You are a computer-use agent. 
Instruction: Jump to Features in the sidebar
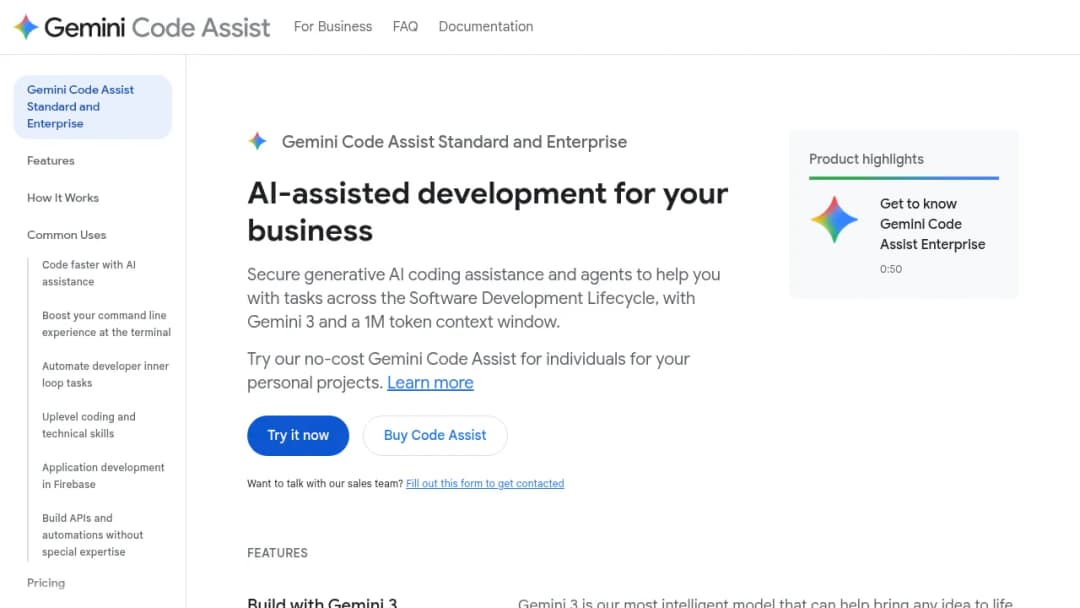[x=51, y=160]
